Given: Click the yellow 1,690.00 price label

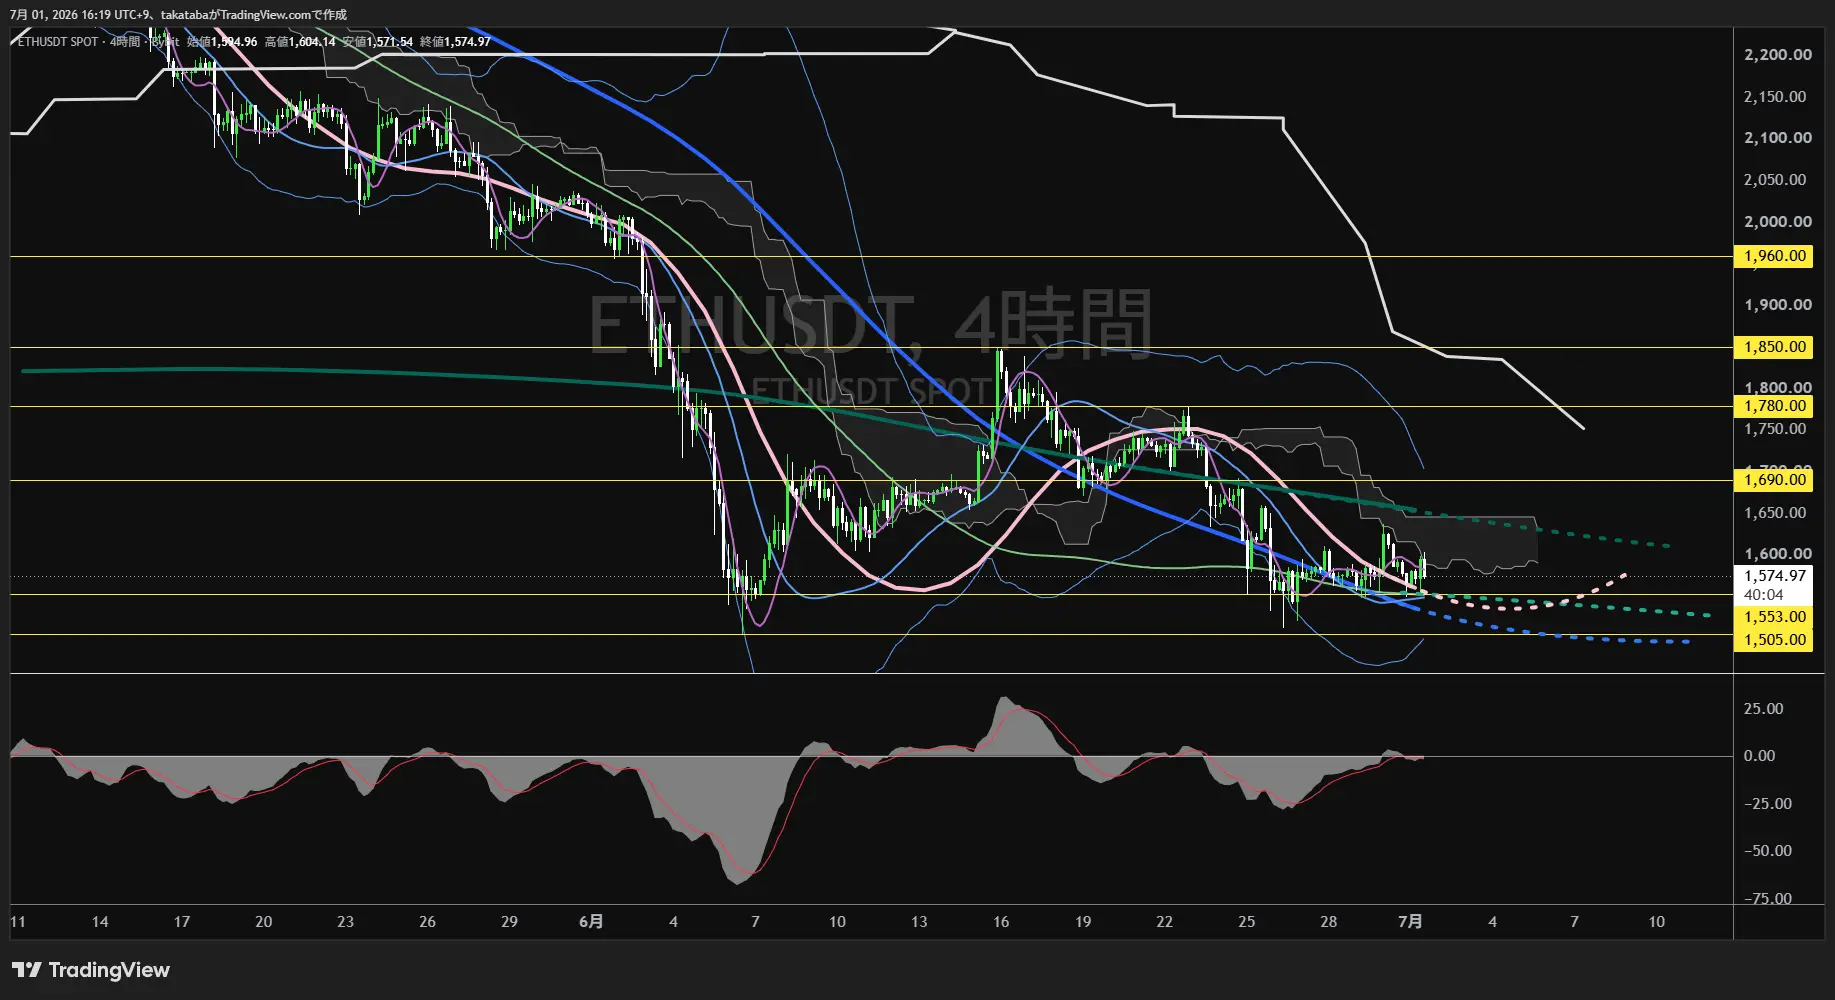Looking at the screenshot, I should pos(1775,480).
